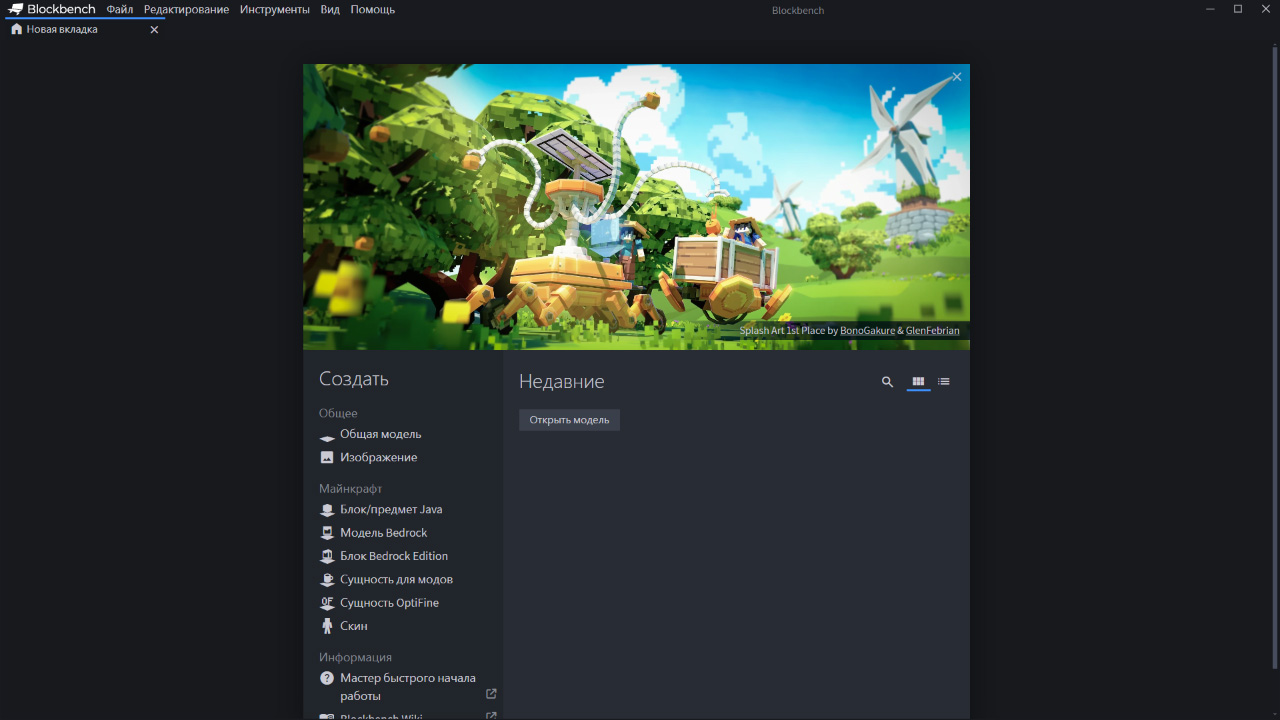Click the Сущность OptiFine icon

pos(327,603)
